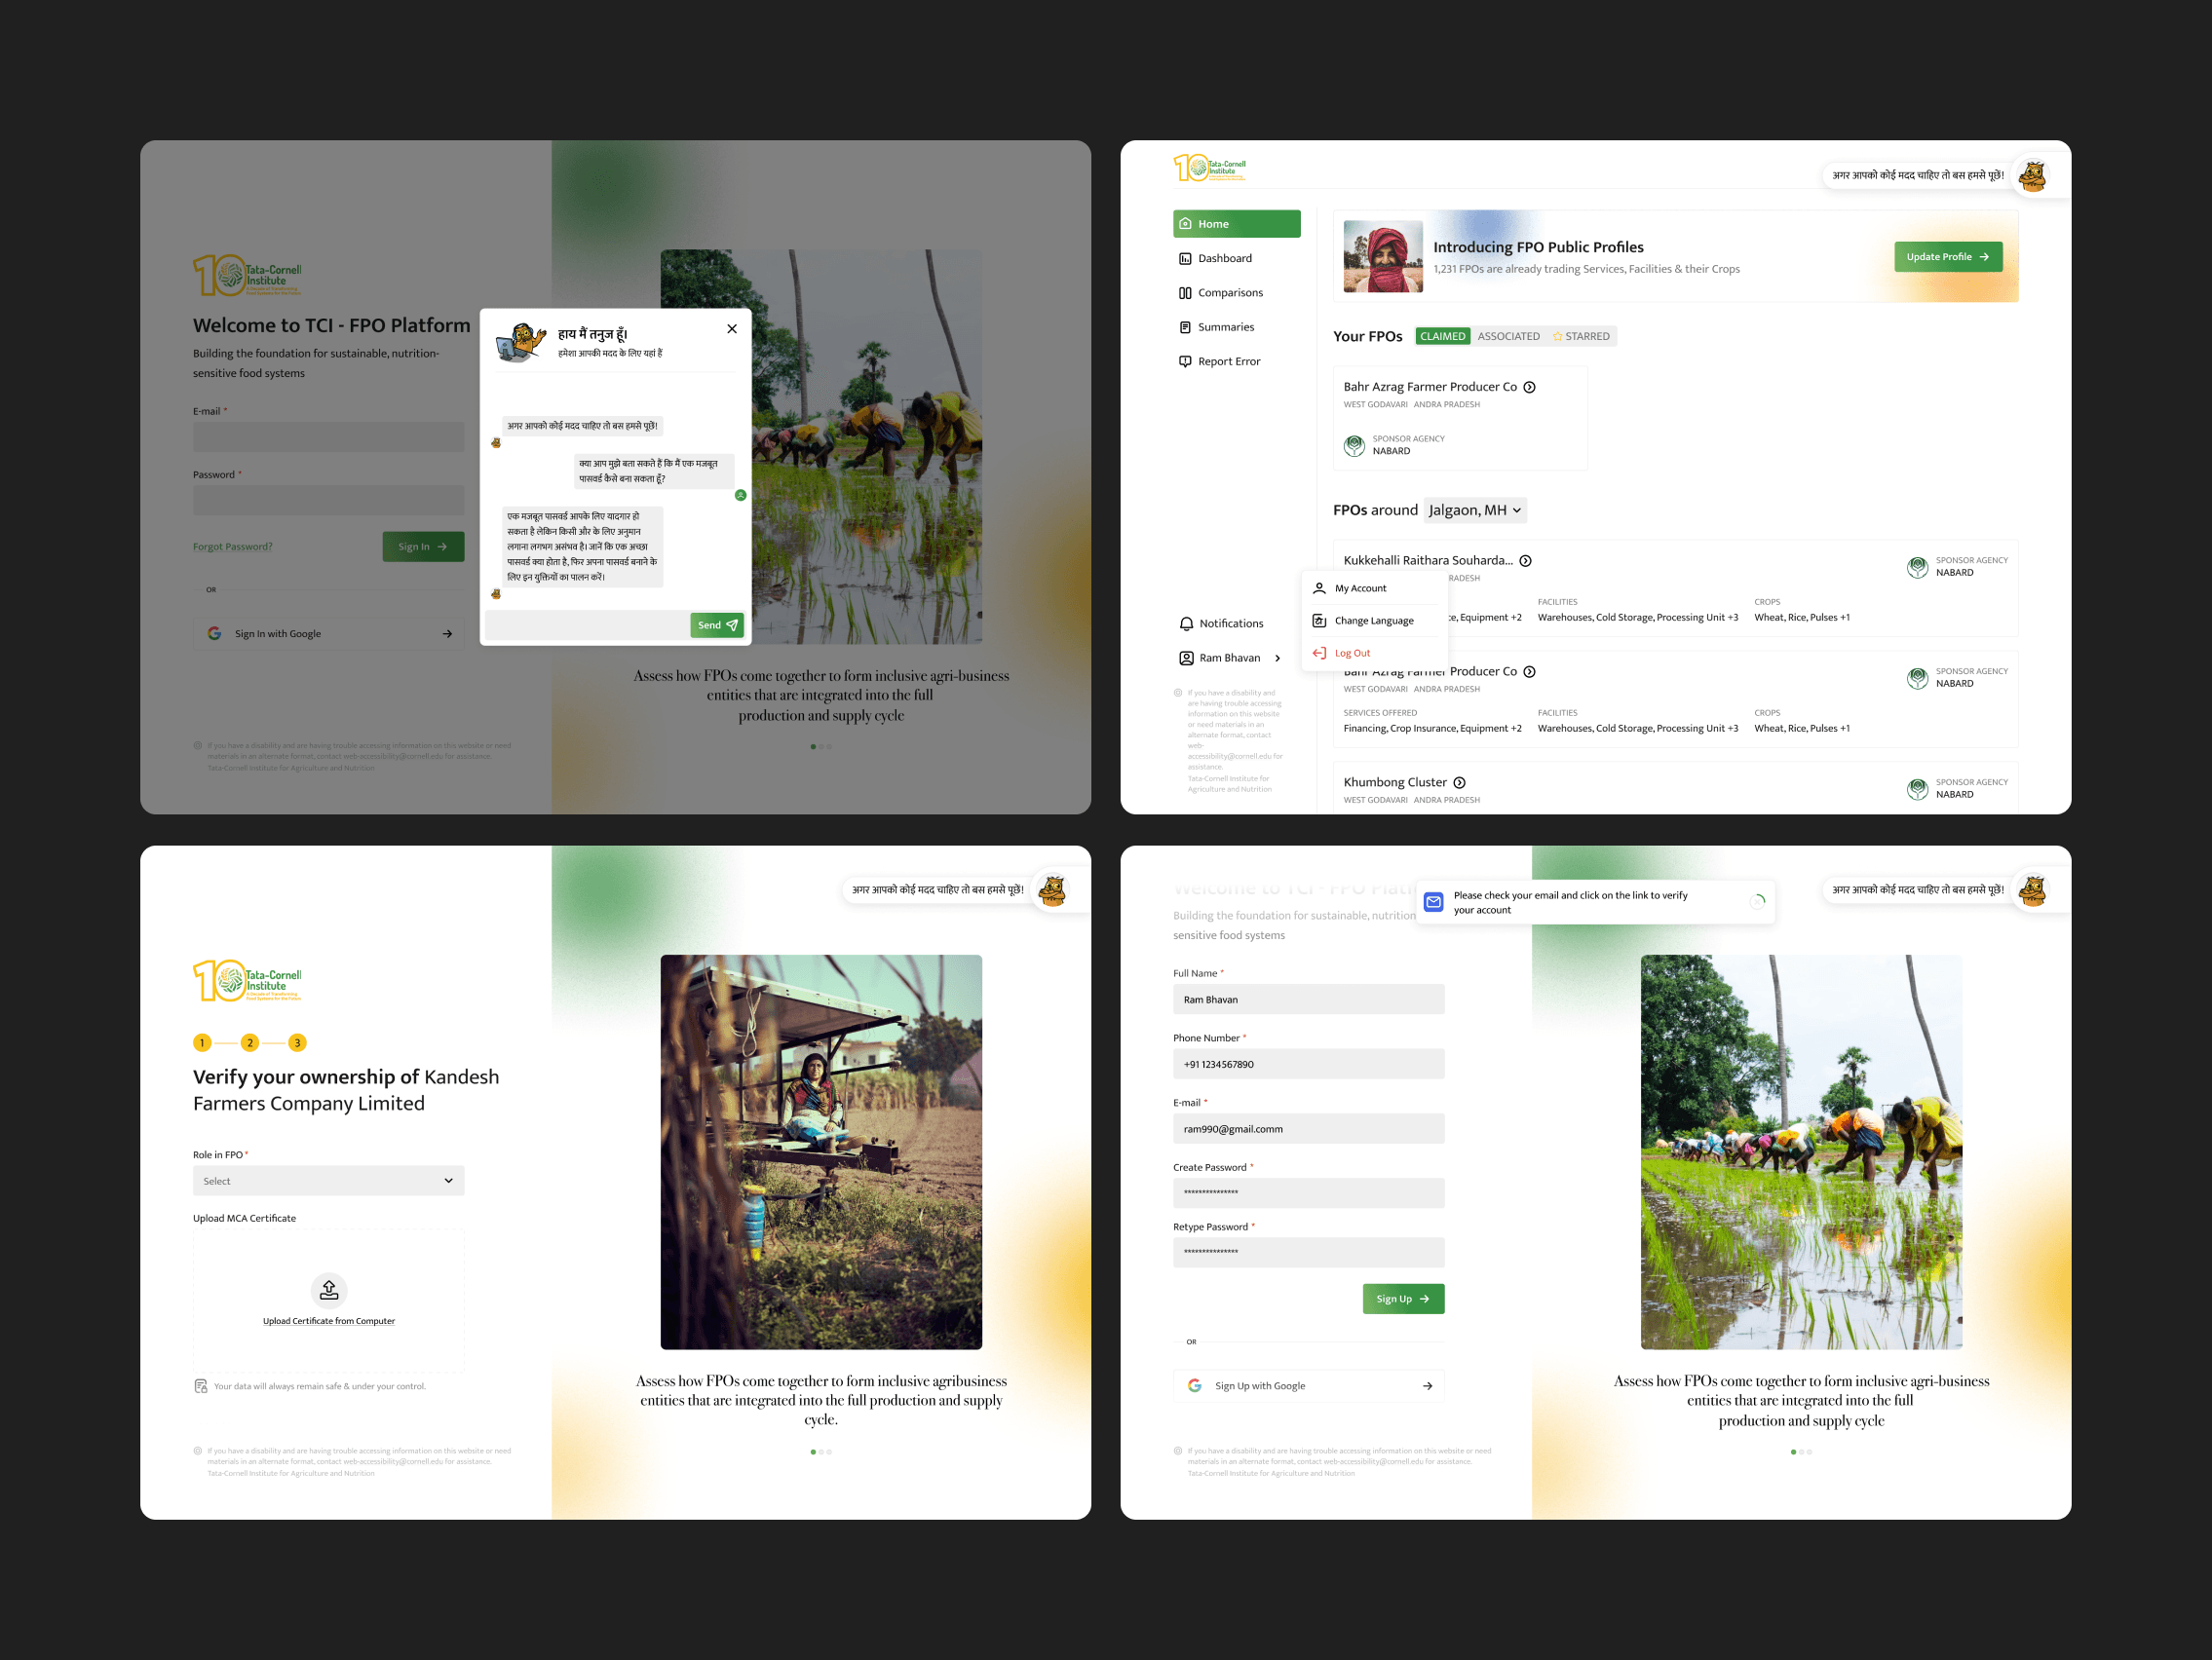
Task: Focus the chat message input box
Action: (x=588, y=625)
